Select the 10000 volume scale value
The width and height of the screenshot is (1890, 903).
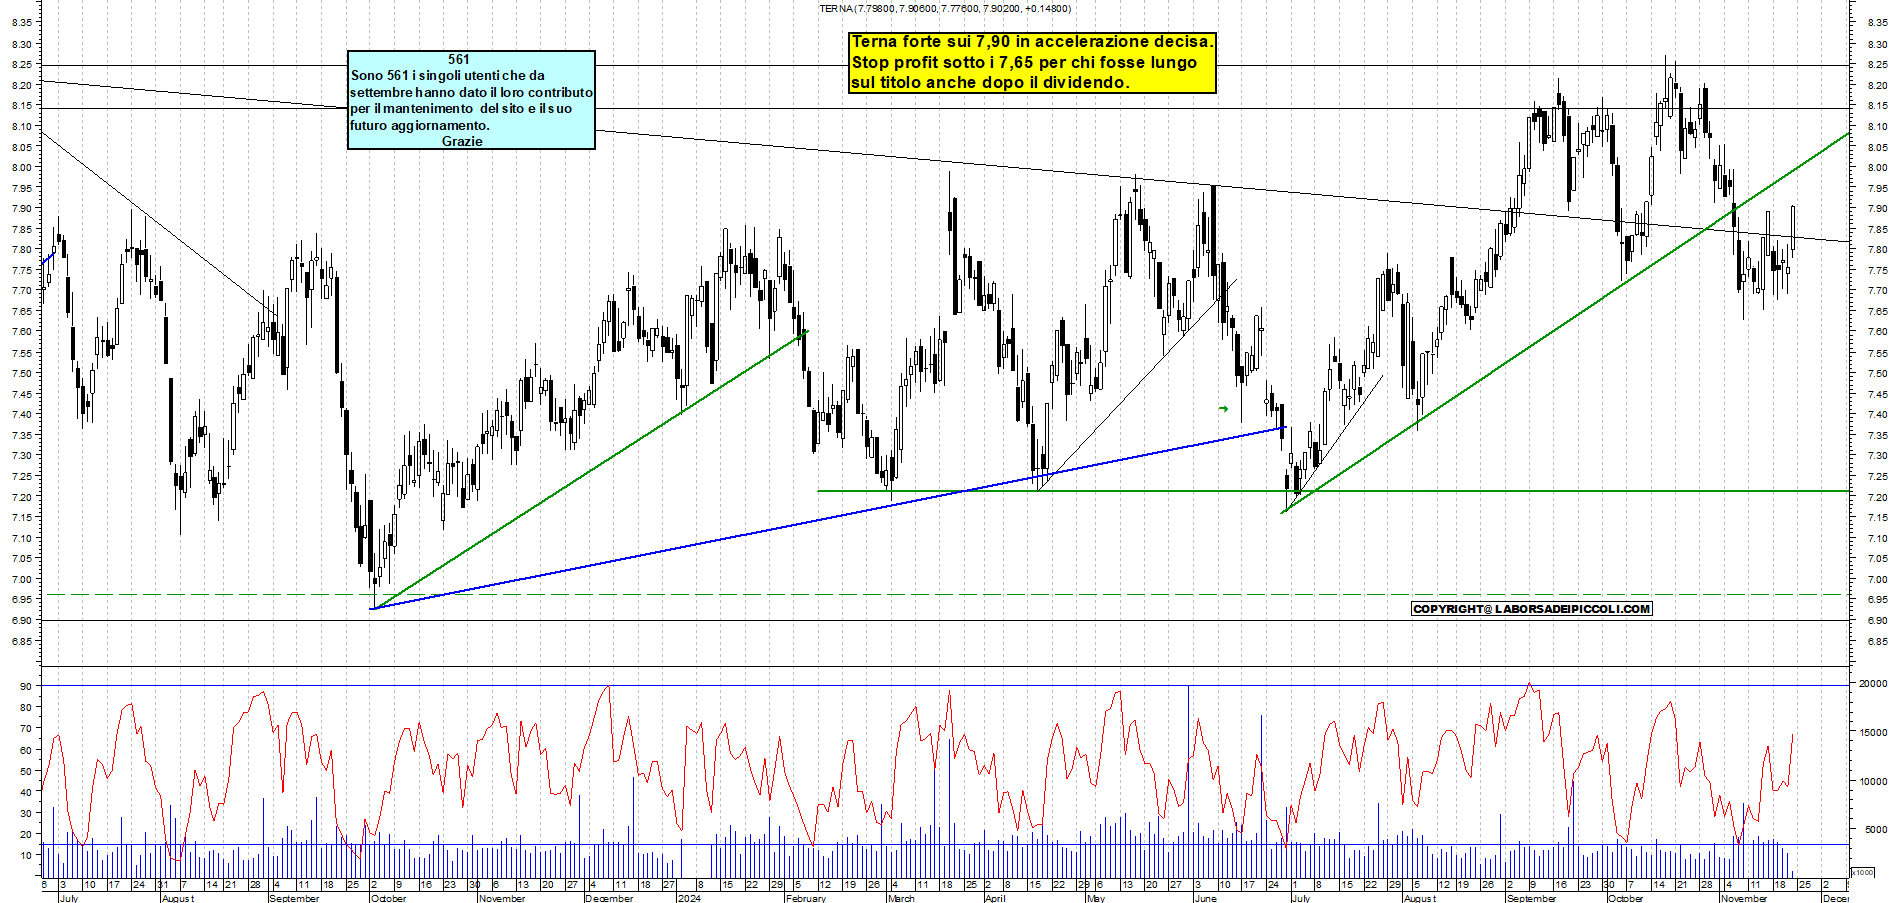point(1872,781)
